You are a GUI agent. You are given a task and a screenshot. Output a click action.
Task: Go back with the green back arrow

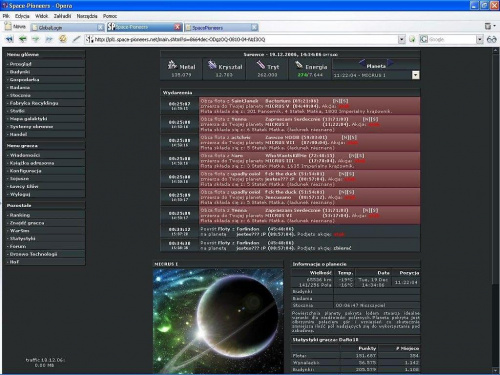coord(23,39)
